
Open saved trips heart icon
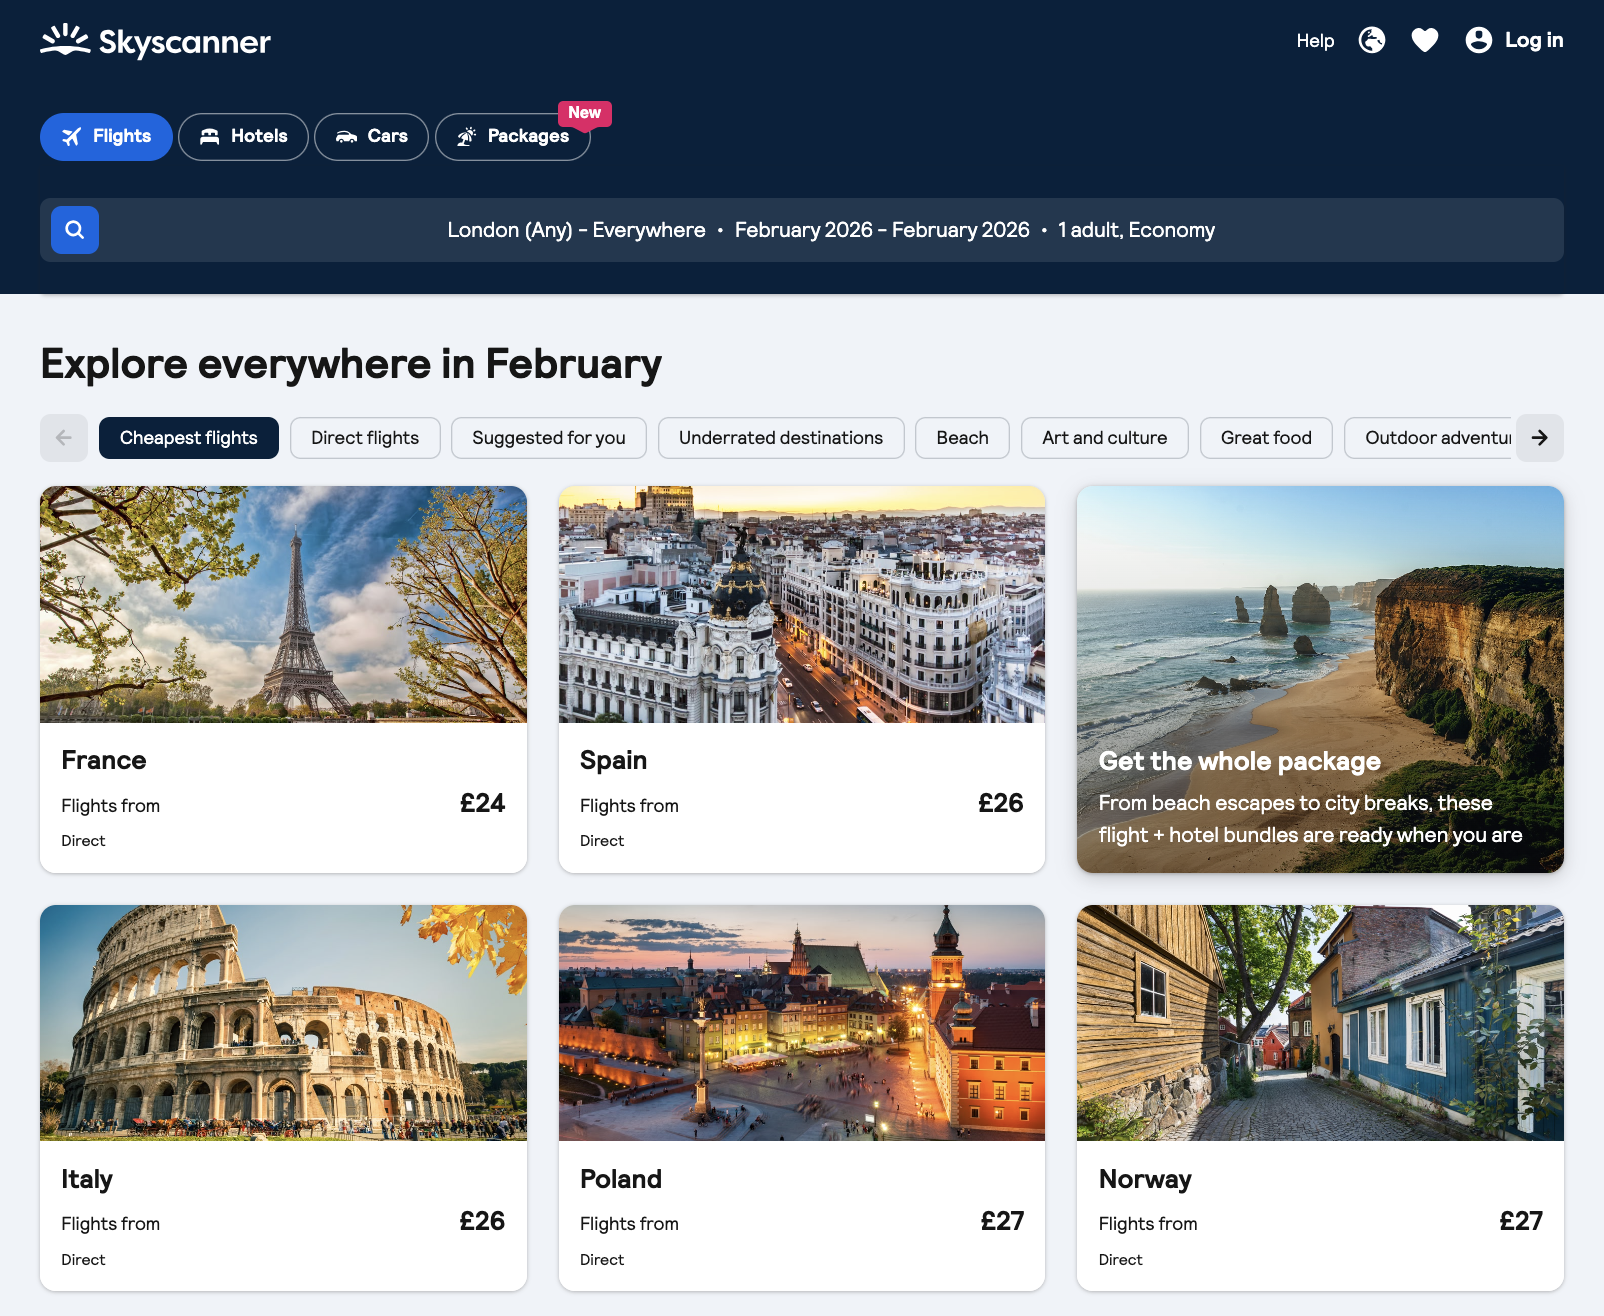1424,40
